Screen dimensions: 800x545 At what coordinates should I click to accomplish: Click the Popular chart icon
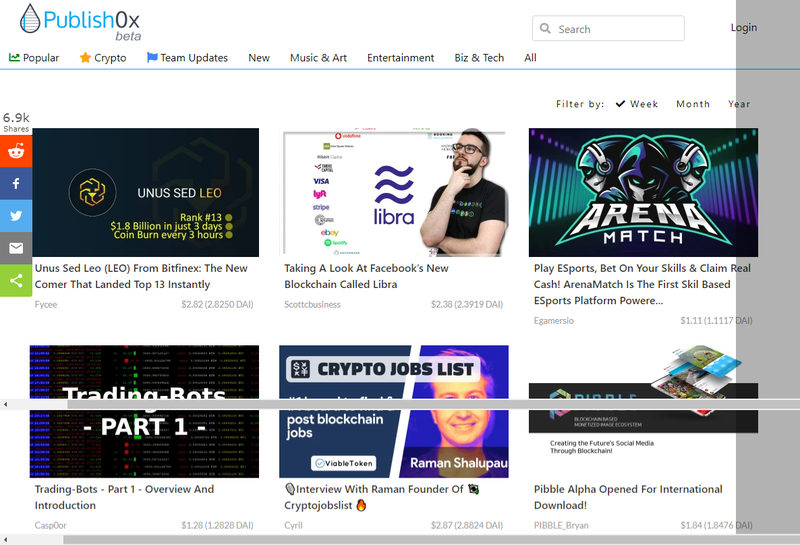pos(14,57)
